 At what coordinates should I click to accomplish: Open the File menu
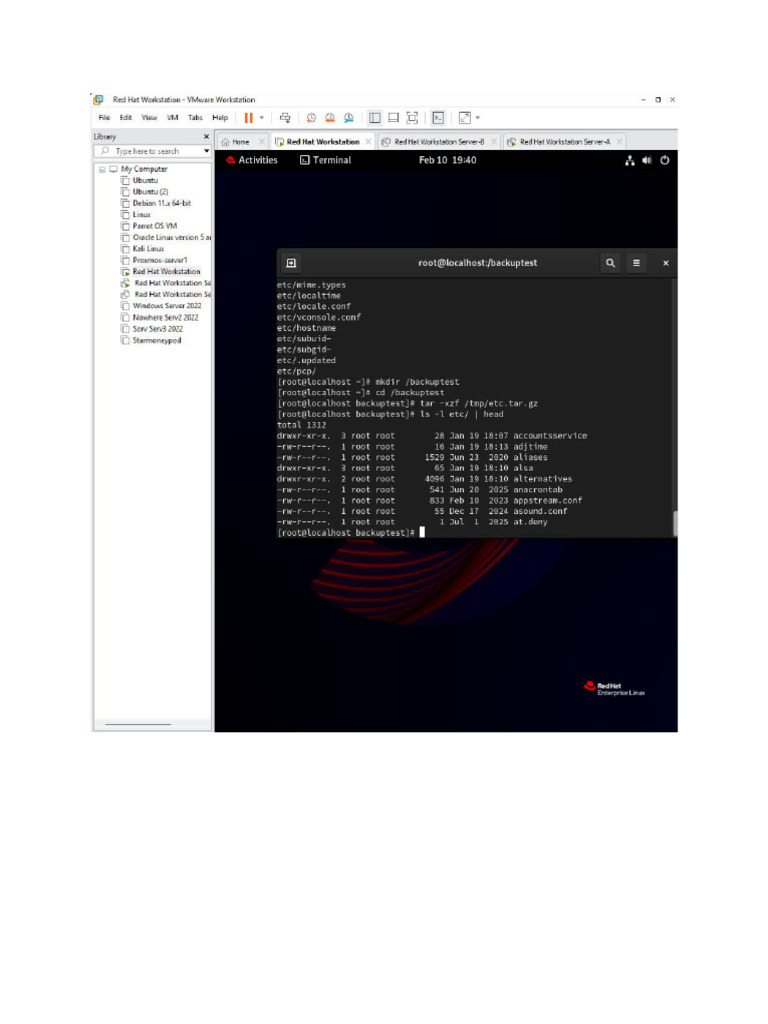coord(104,118)
